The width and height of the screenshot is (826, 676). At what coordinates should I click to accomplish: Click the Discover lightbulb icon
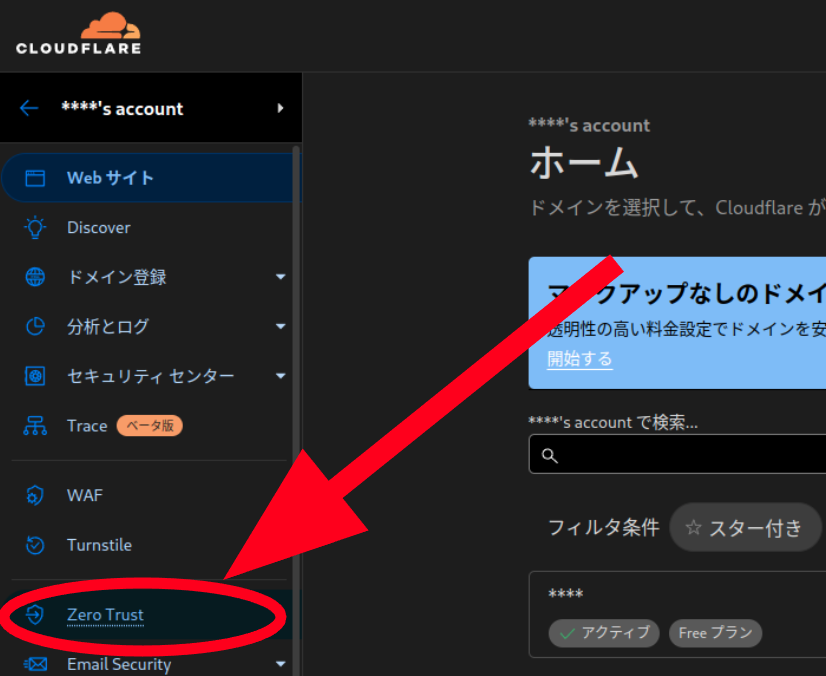pos(35,228)
